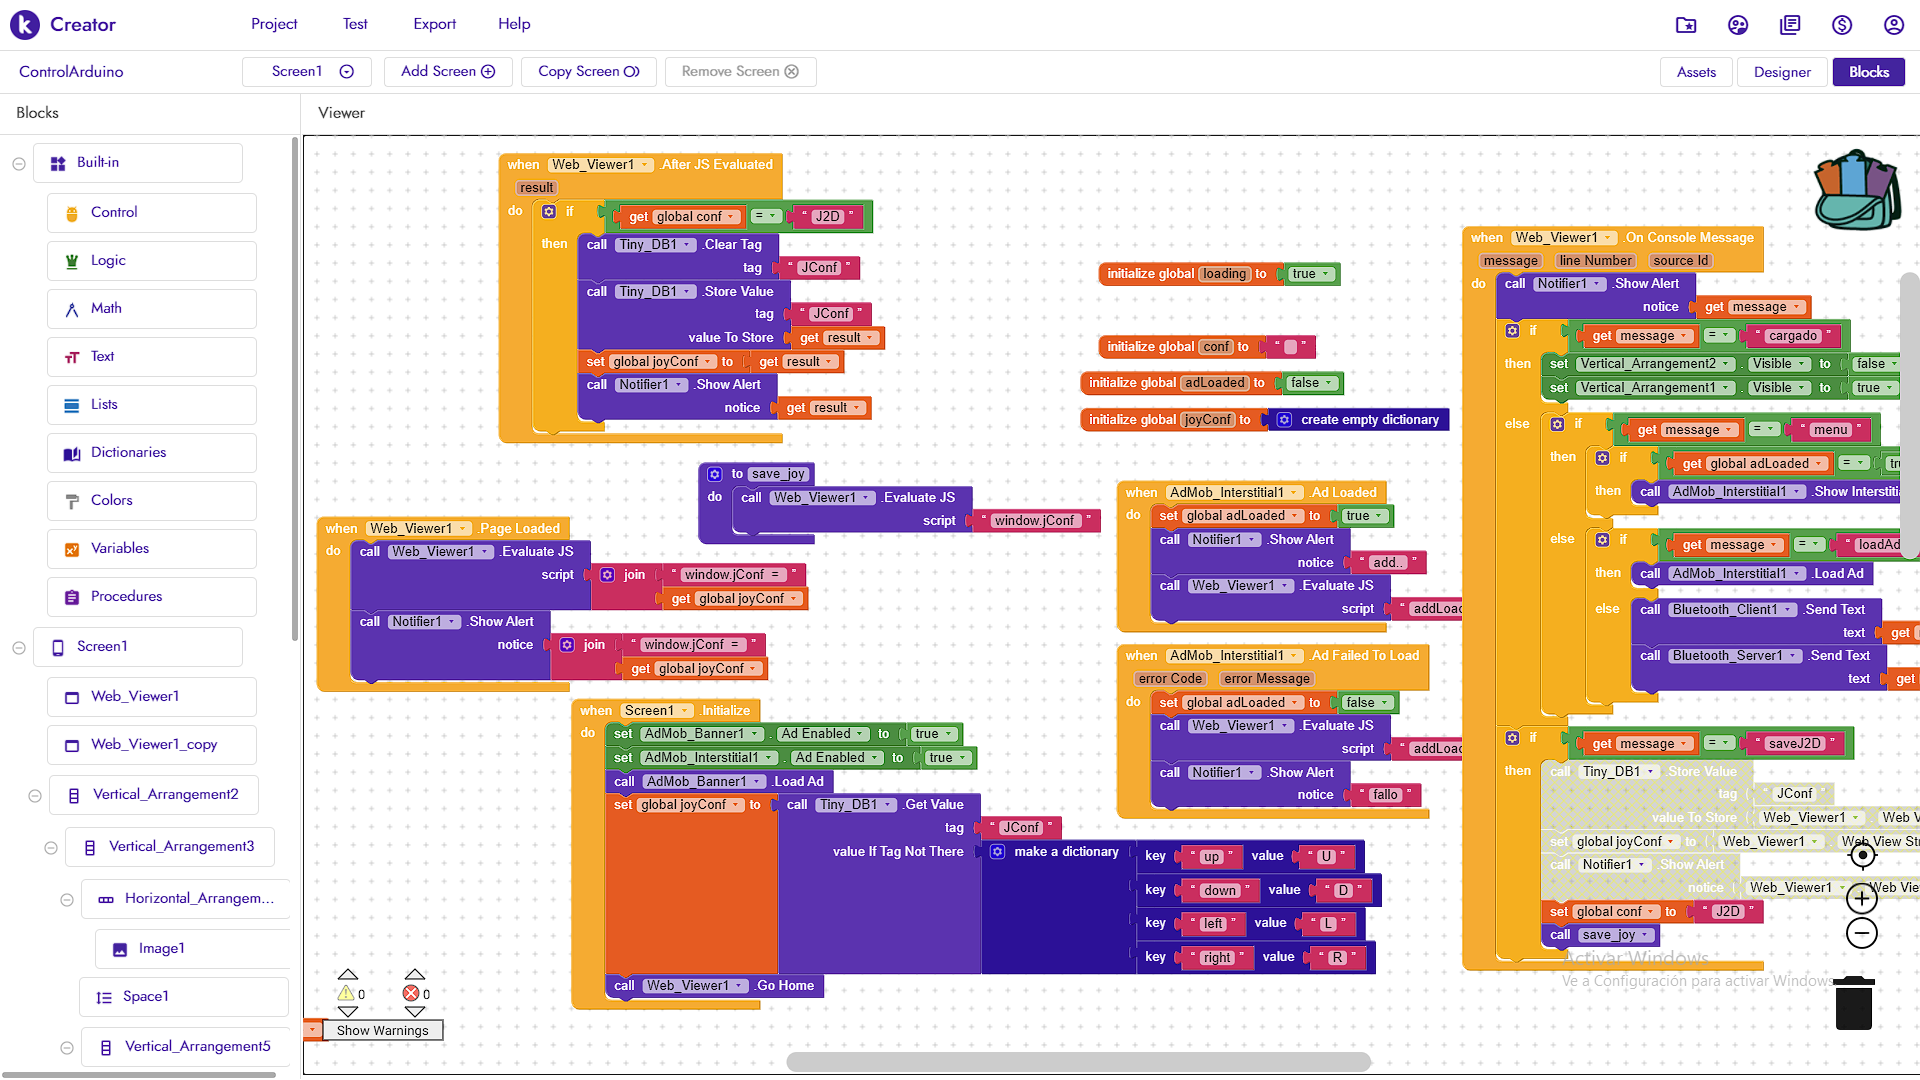Switch to the Designer view

[1782, 72]
